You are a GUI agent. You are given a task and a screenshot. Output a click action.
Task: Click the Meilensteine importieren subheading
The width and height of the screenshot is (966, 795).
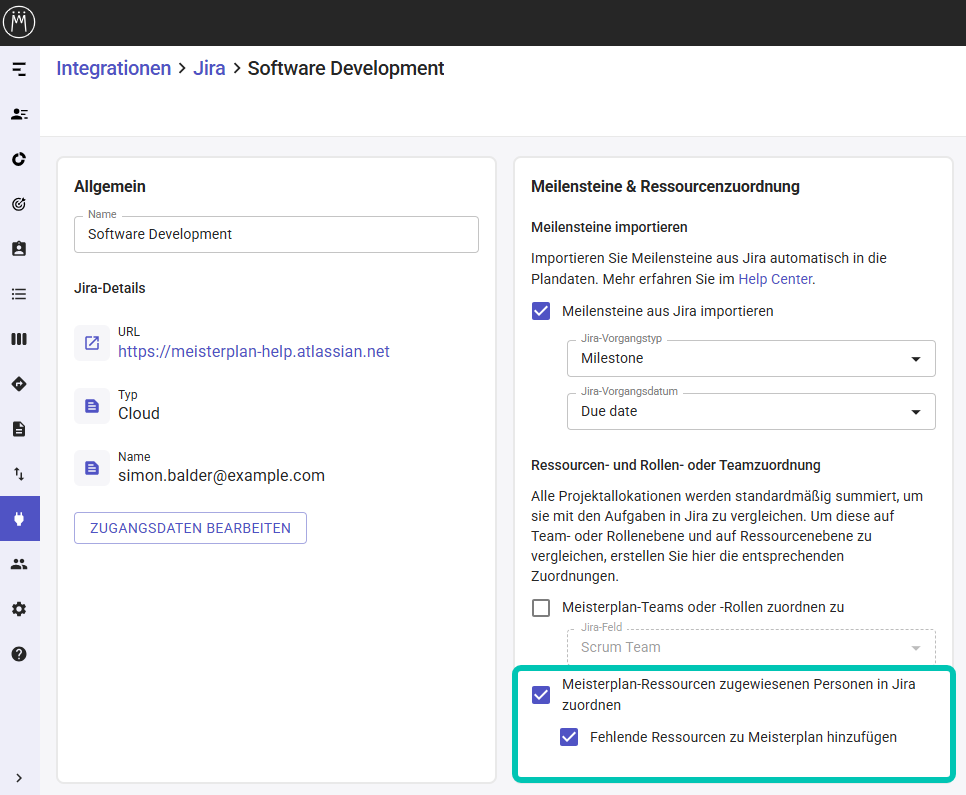tap(609, 227)
